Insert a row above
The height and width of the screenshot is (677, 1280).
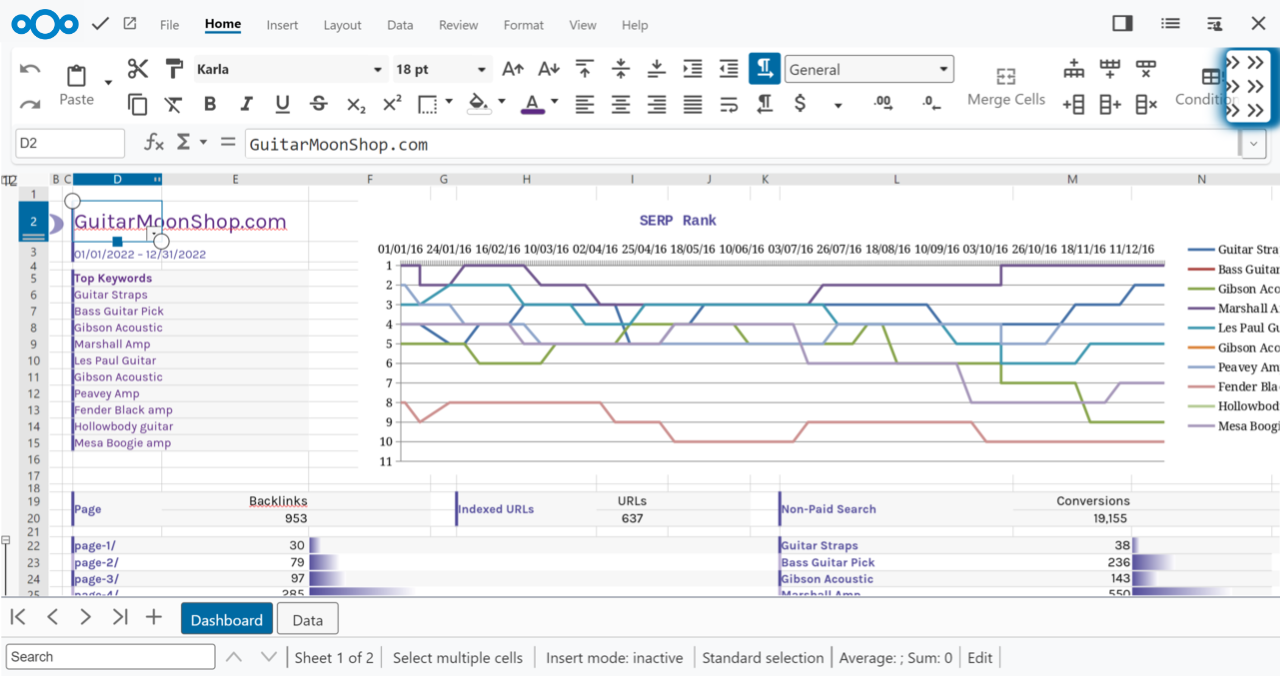(x=1074, y=69)
